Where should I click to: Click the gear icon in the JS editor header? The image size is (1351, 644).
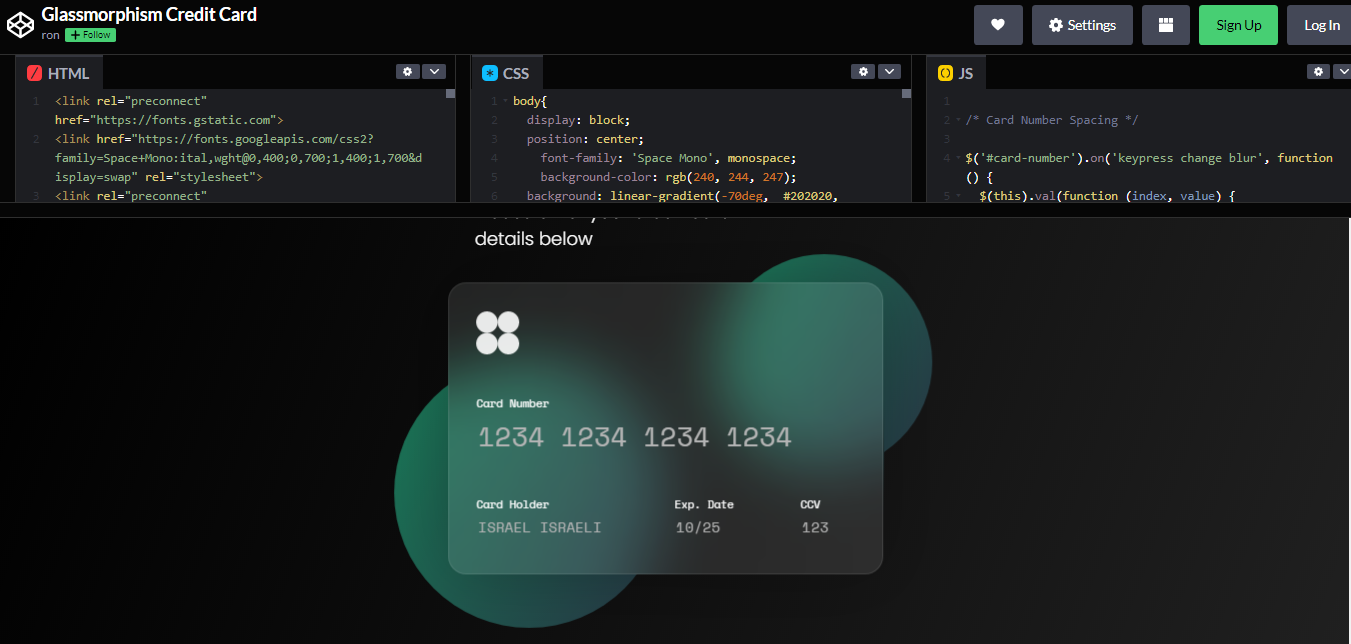click(1317, 71)
